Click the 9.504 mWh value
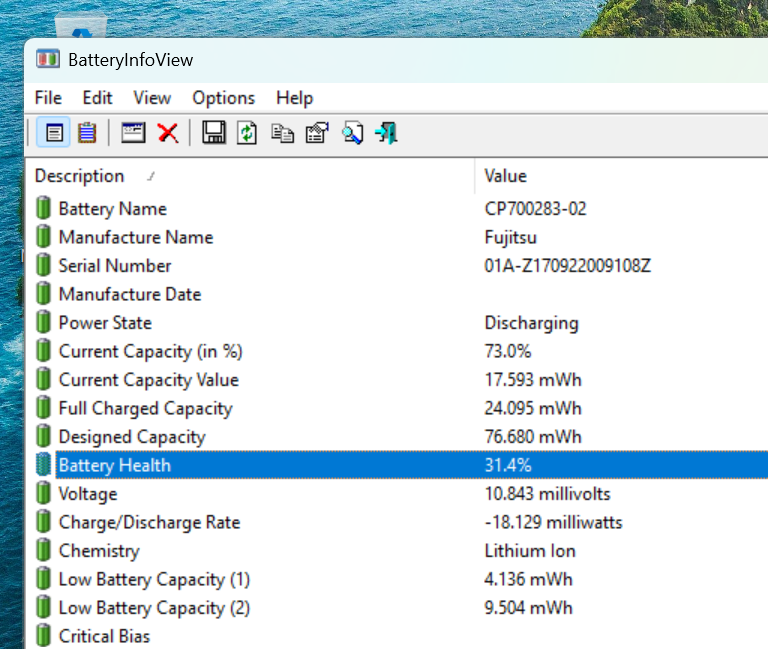The width and height of the screenshot is (768, 649). pos(528,607)
